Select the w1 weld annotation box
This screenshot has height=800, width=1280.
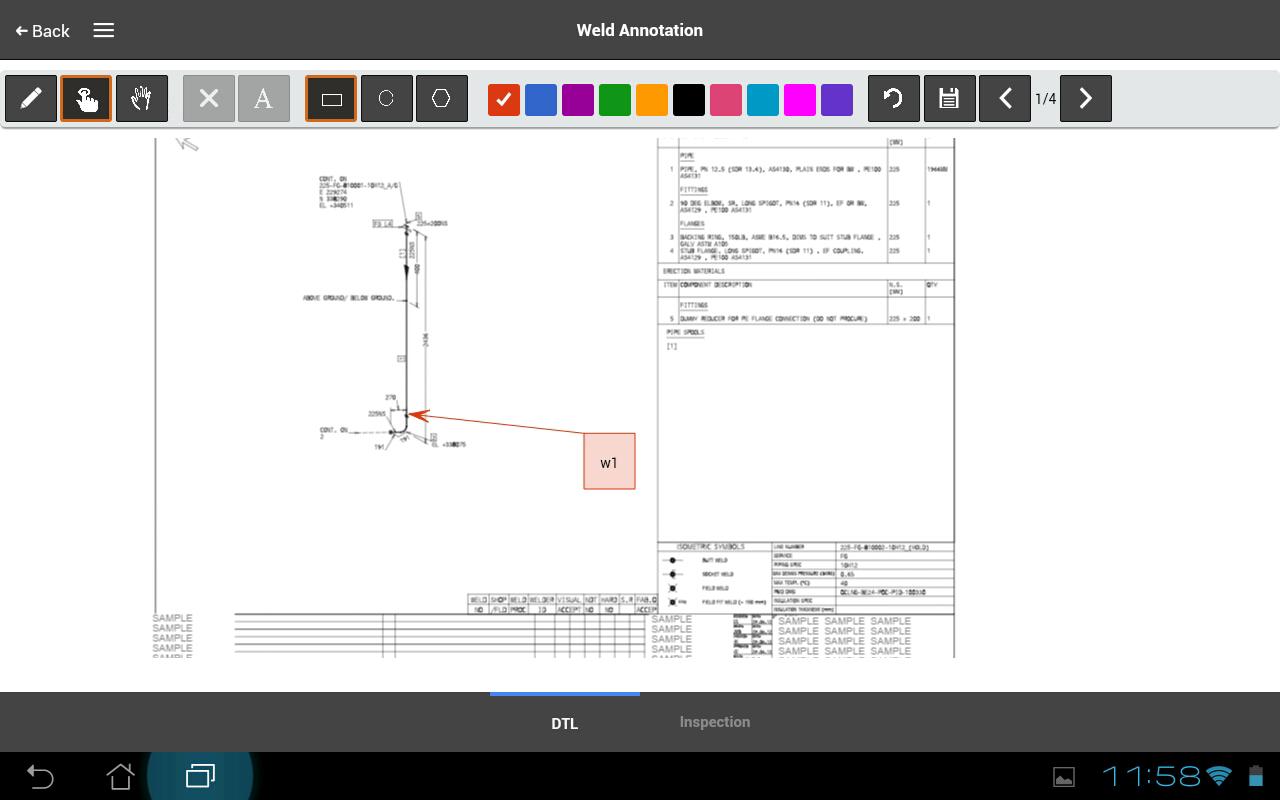pos(609,462)
